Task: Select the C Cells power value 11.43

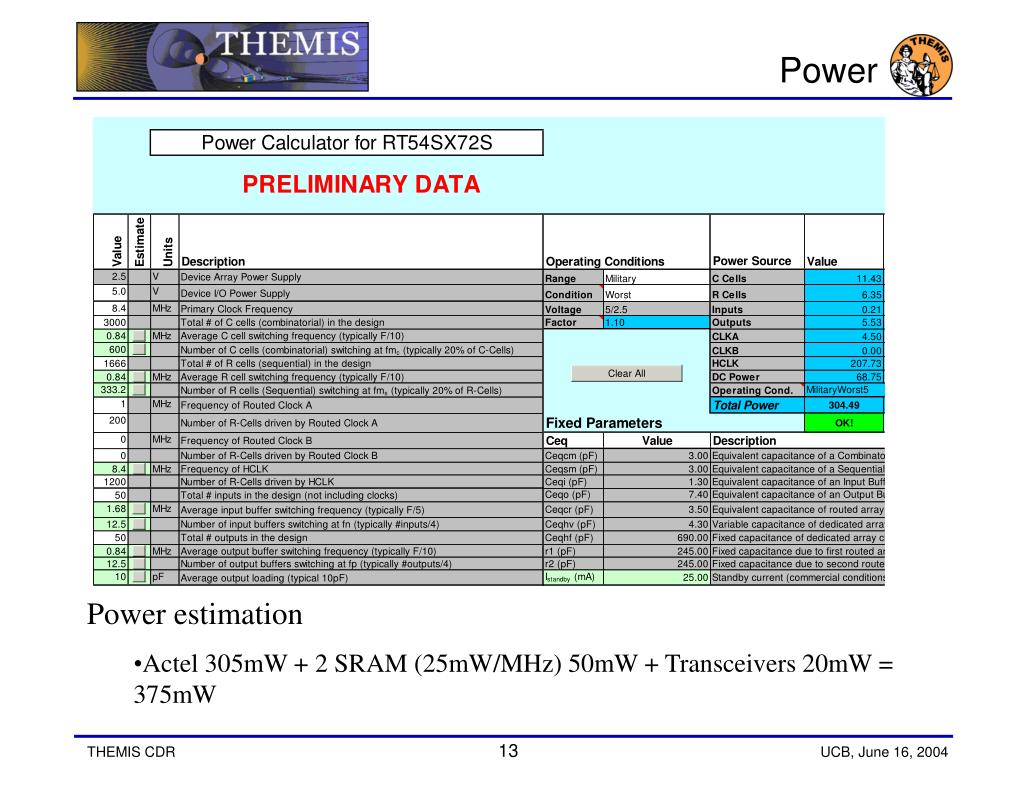Action: [x=844, y=278]
